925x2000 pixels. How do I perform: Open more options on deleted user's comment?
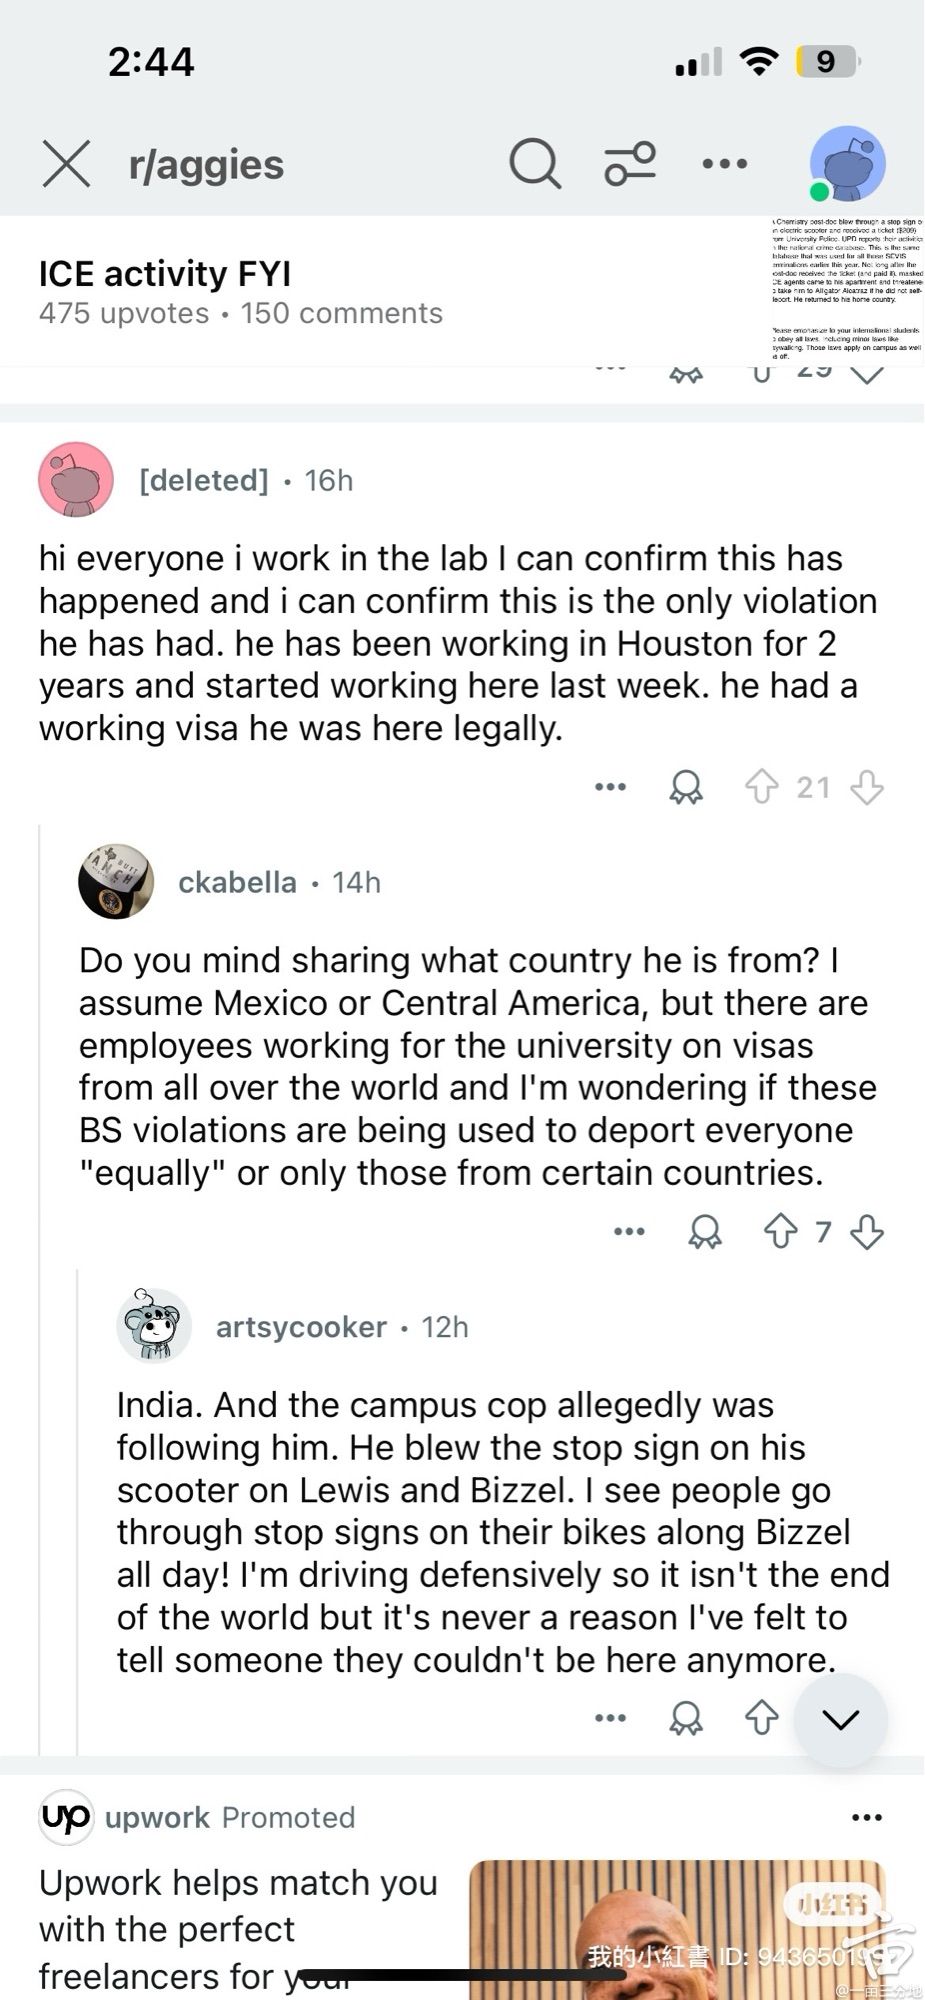pyautogui.click(x=610, y=787)
